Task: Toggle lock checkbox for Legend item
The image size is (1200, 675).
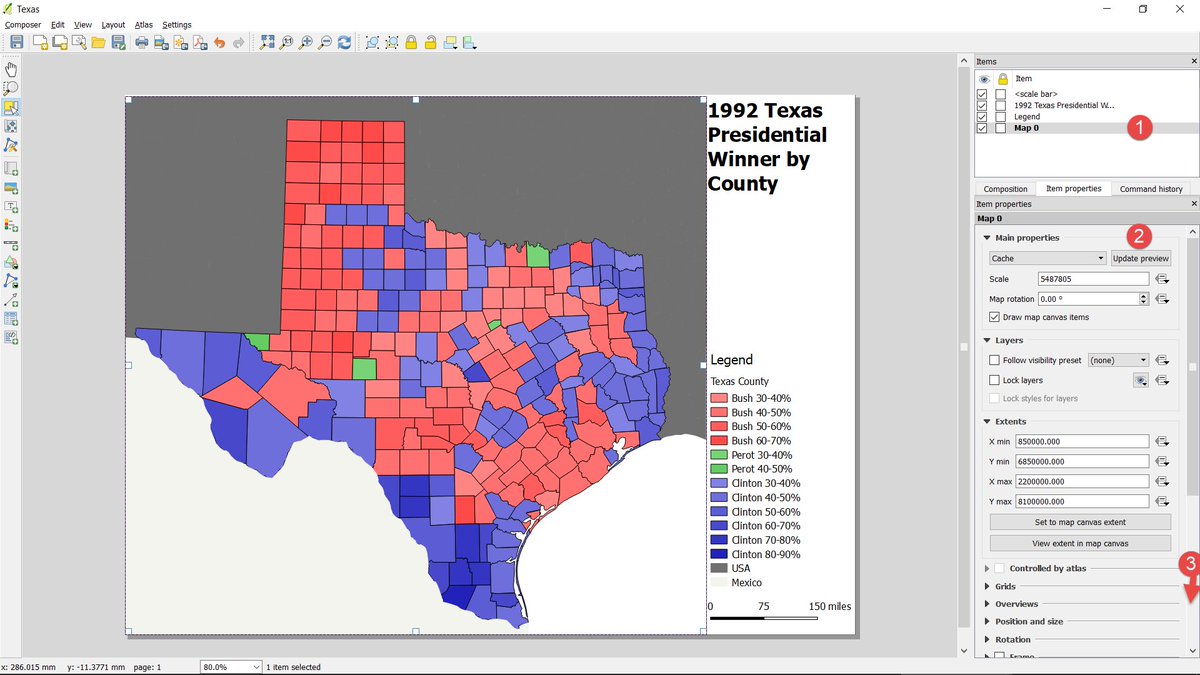Action: point(1001,117)
